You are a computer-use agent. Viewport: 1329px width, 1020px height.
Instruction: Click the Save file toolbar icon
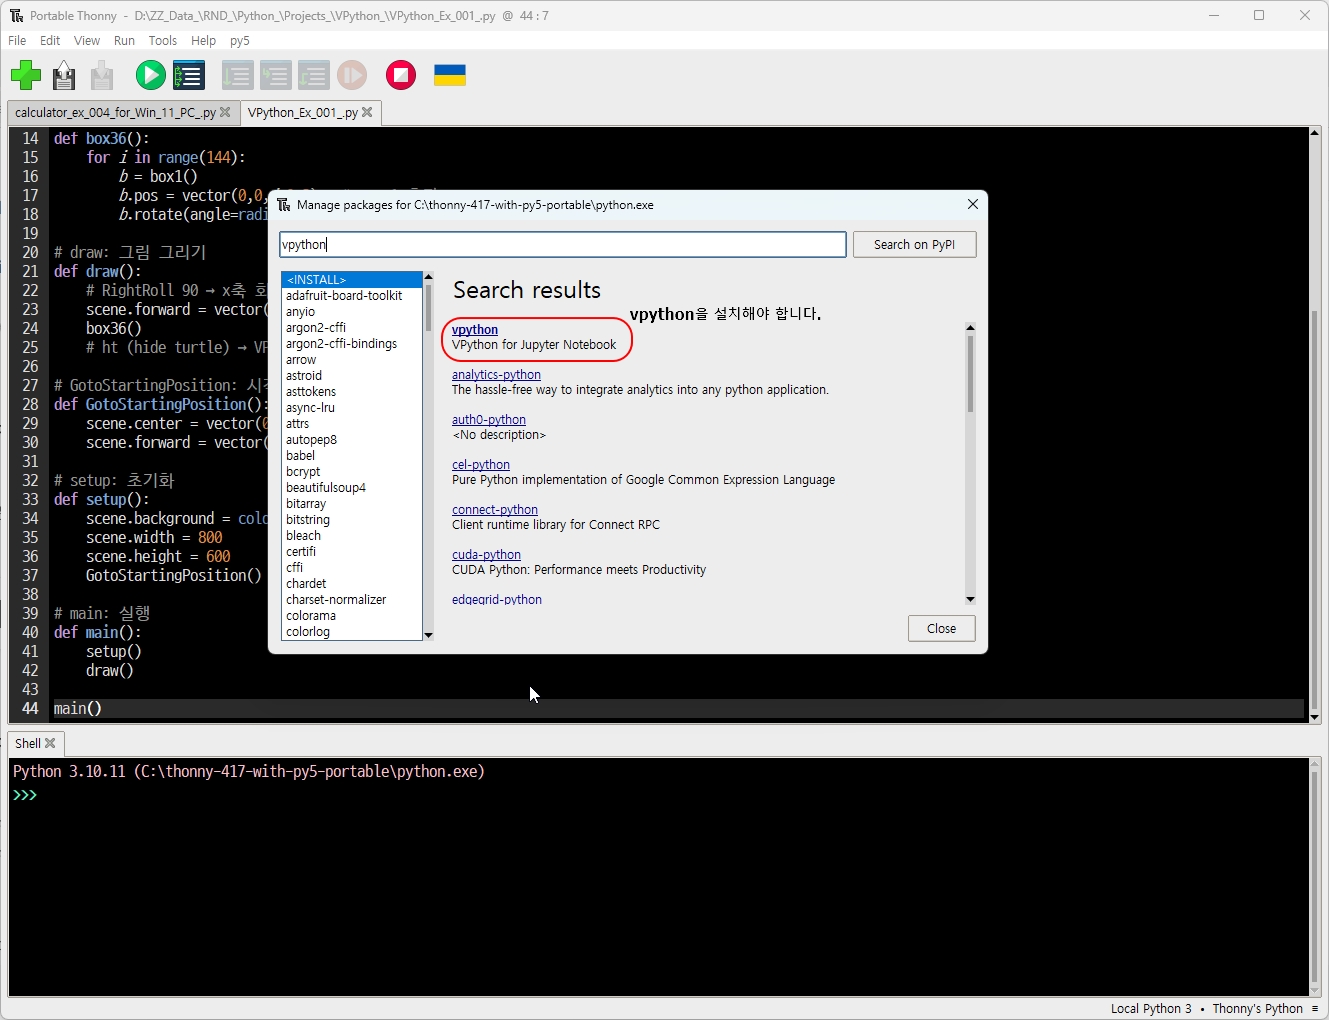102,75
